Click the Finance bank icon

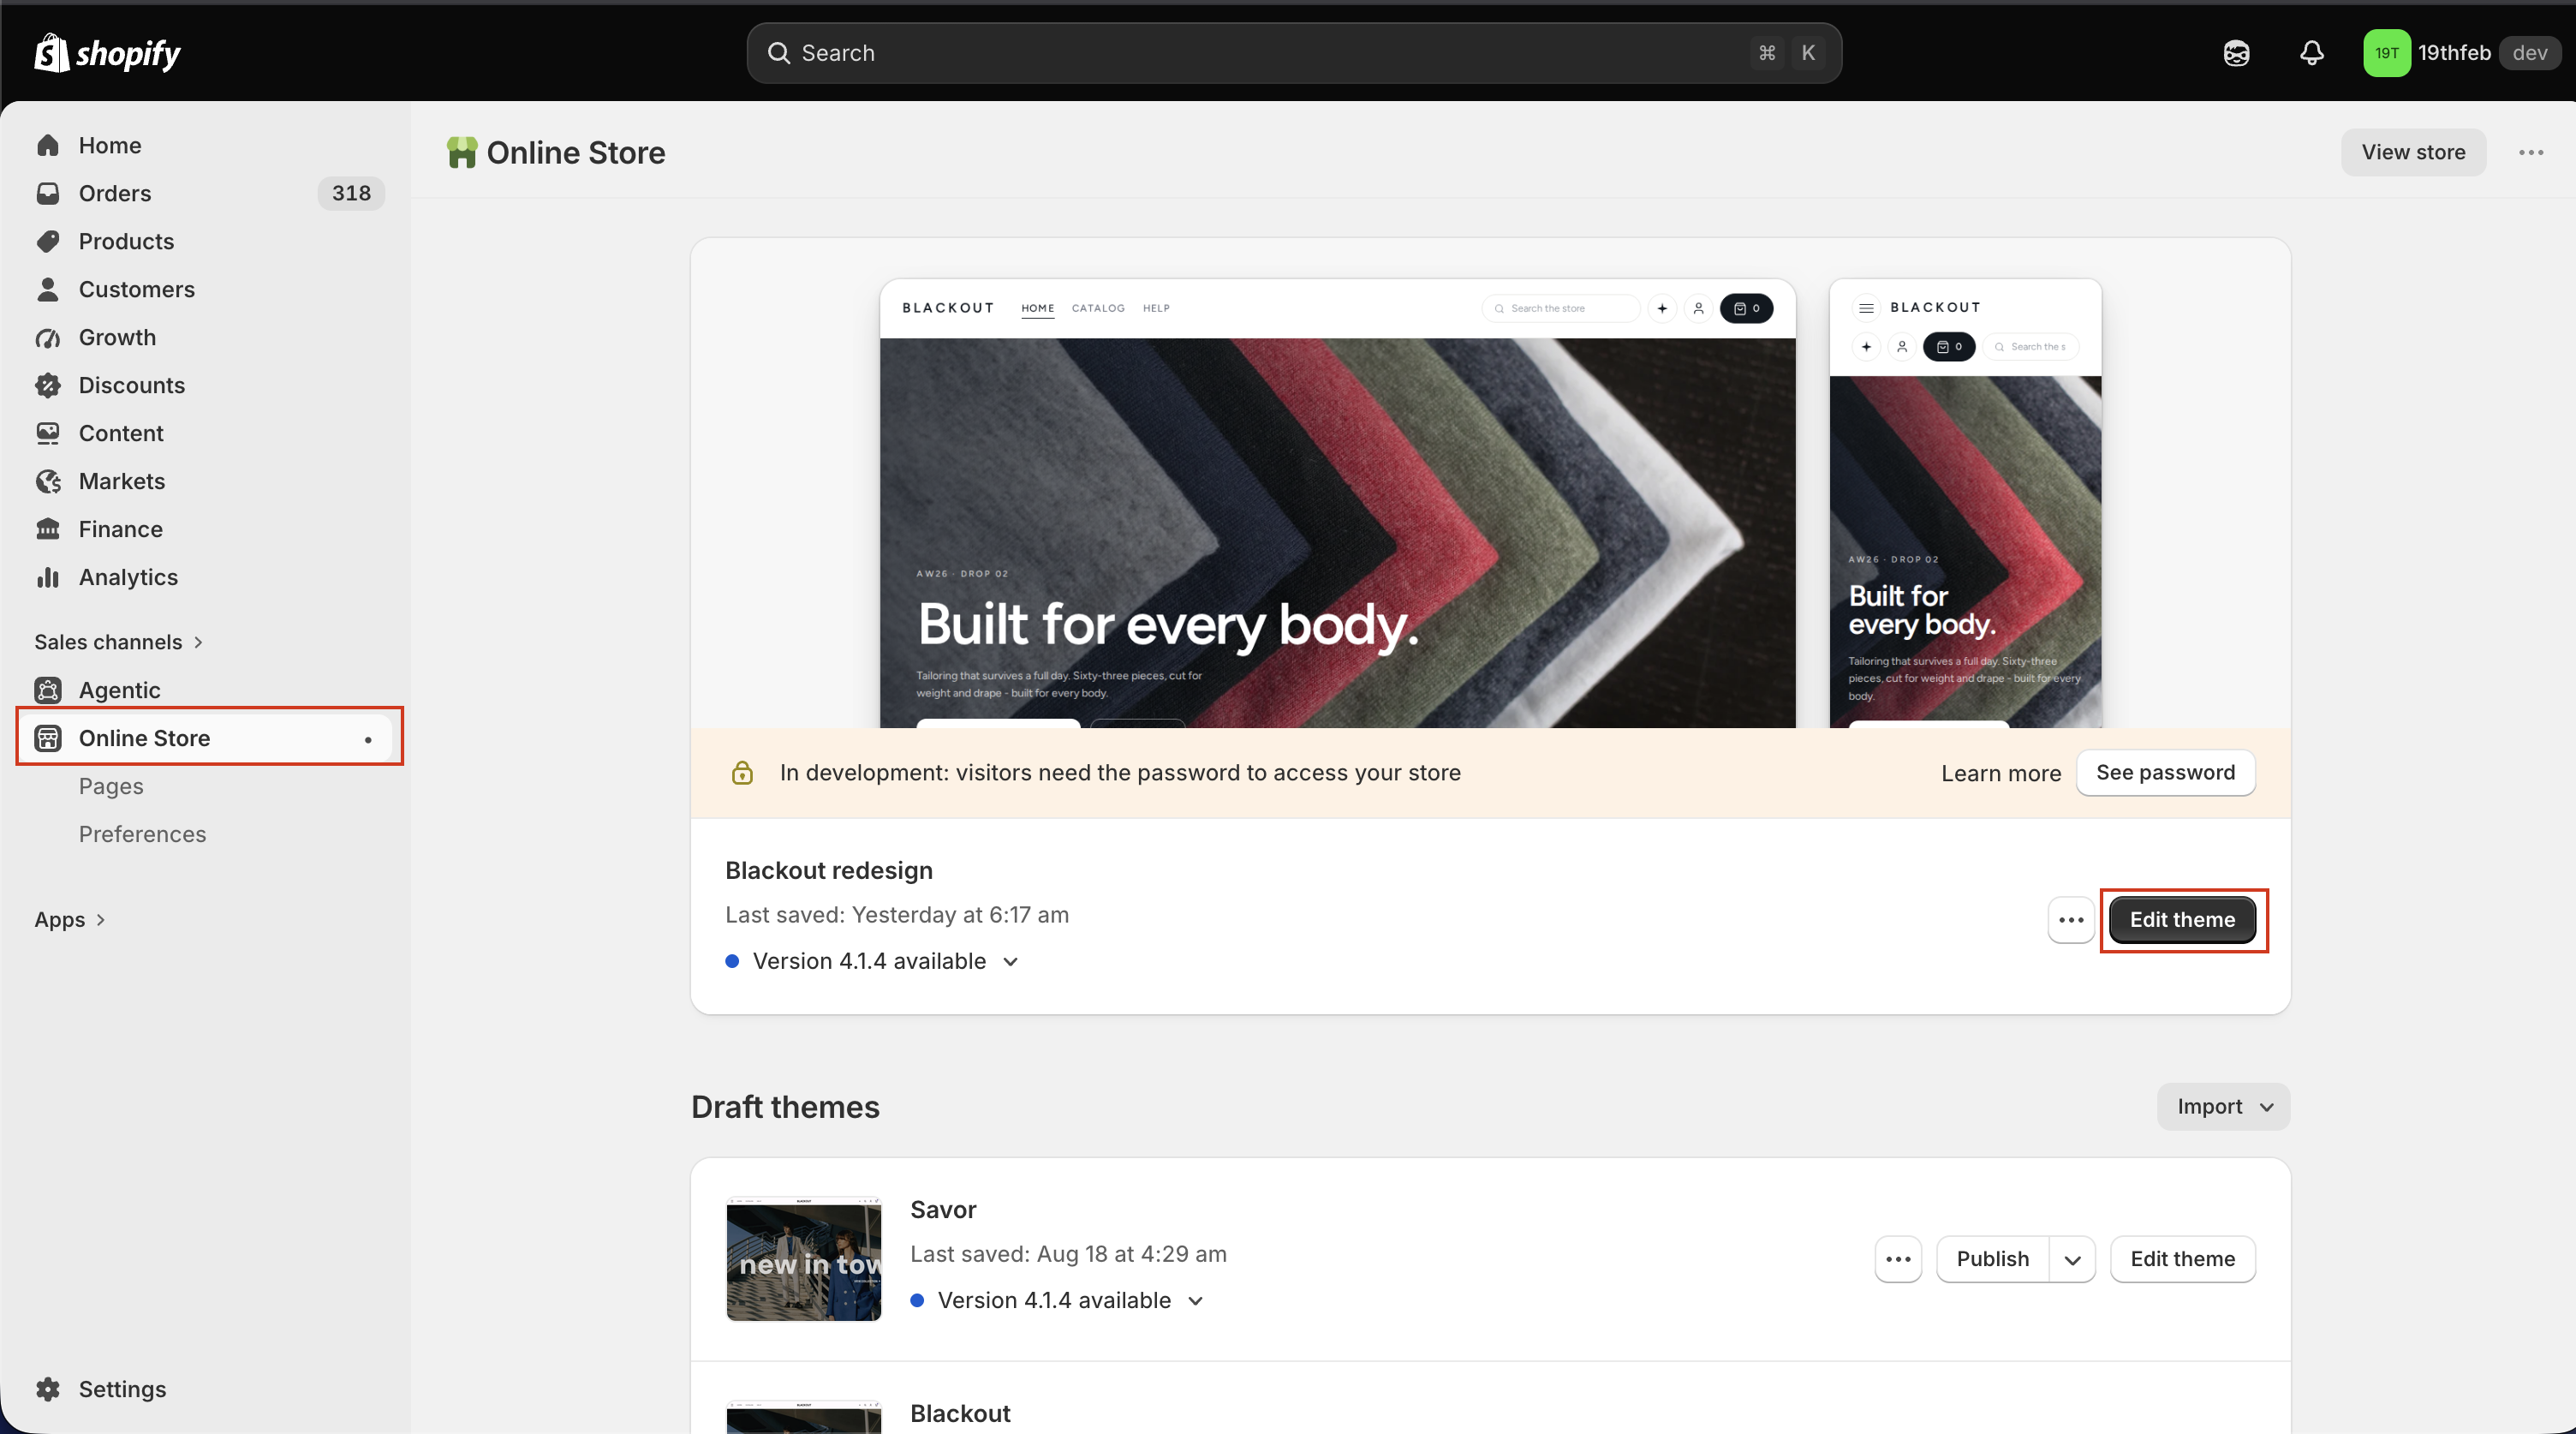(x=48, y=529)
